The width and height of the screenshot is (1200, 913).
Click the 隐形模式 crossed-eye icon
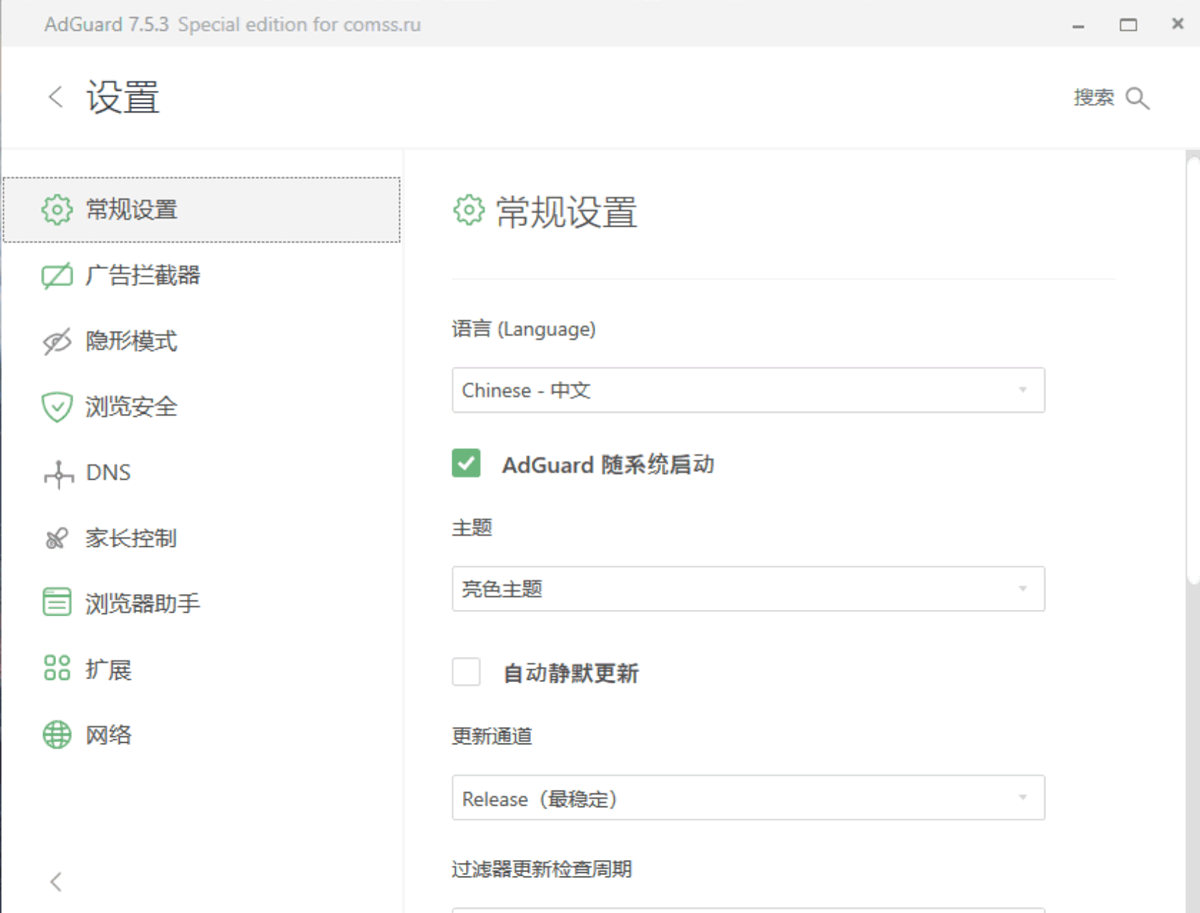pos(57,341)
